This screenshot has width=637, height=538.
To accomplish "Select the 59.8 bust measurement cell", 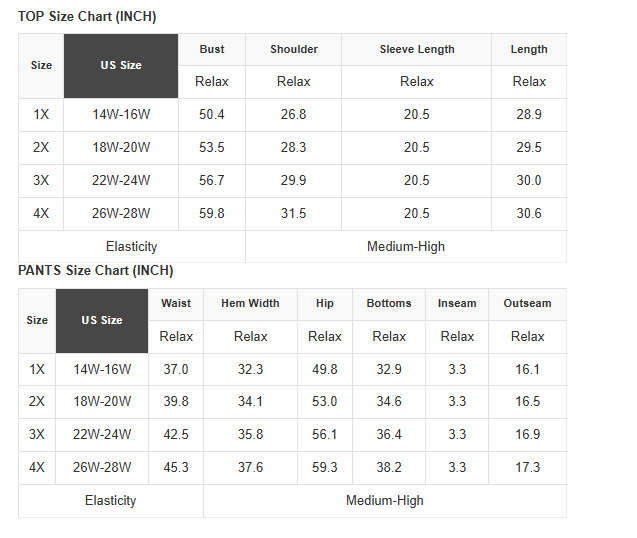I will [212, 214].
